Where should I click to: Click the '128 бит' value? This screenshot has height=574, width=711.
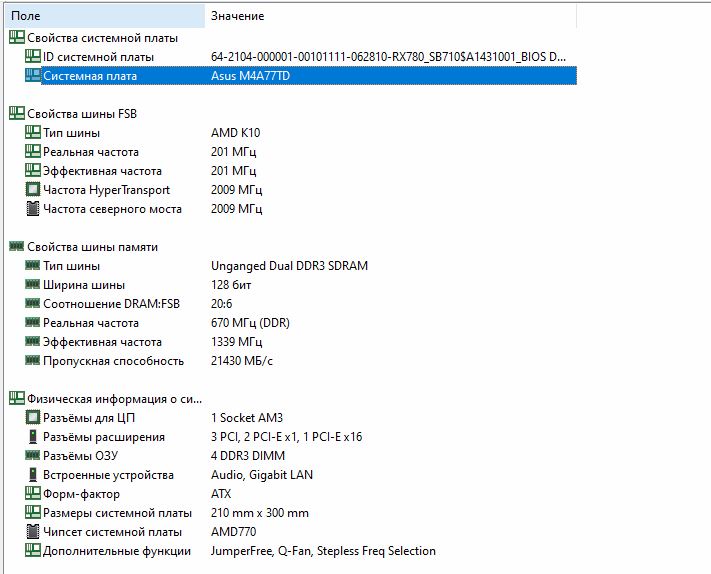[x=231, y=285]
